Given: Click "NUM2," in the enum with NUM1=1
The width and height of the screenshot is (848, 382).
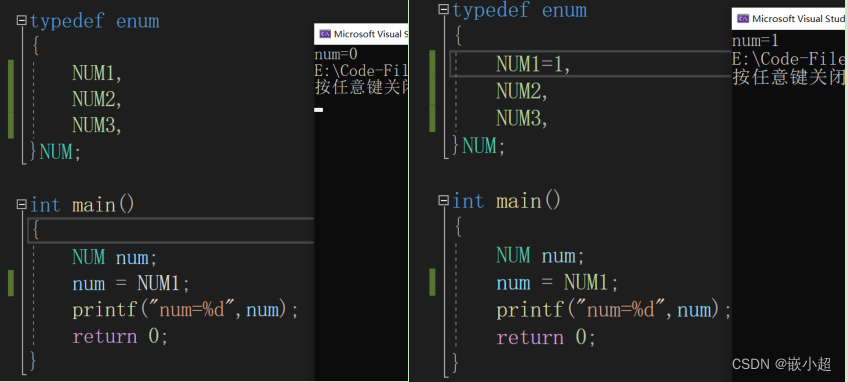Looking at the screenshot, I should (522, 92).
